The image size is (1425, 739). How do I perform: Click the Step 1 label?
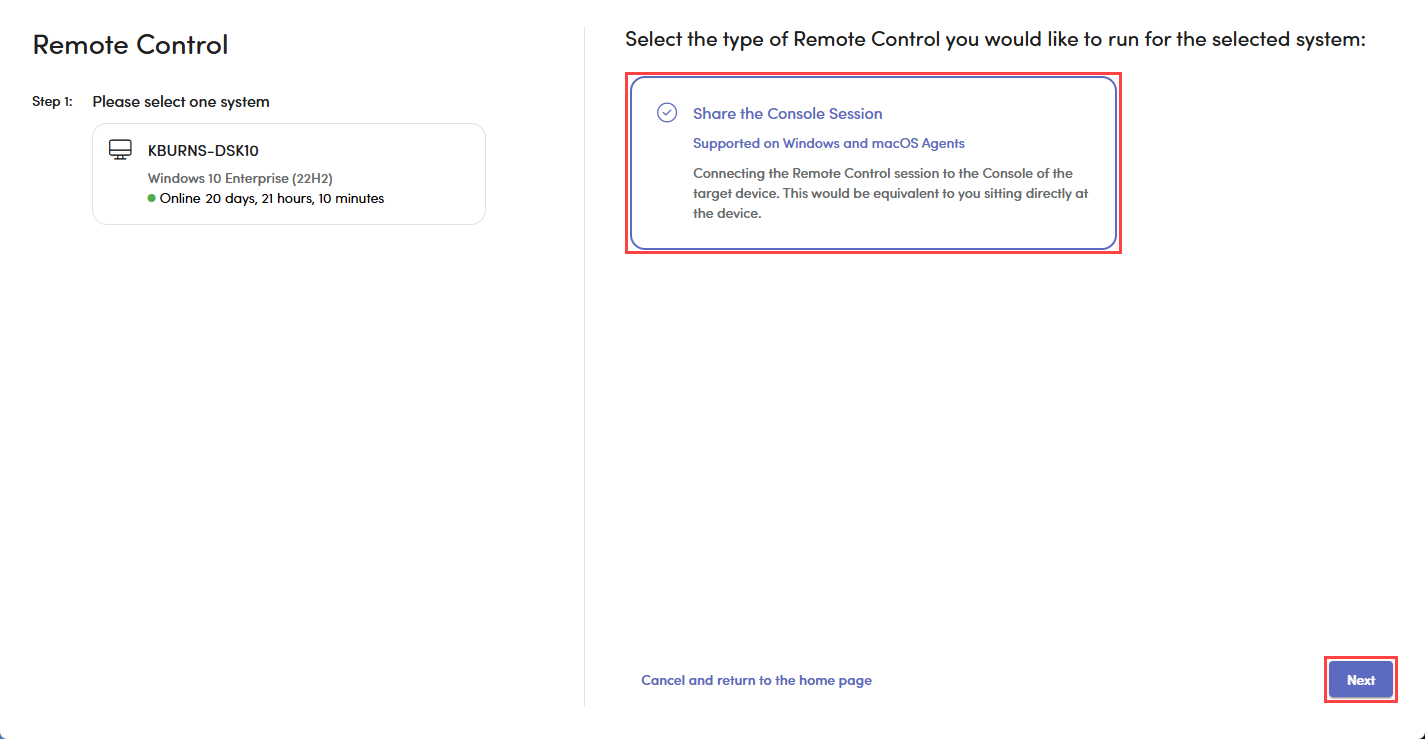[x=52, y=102]
